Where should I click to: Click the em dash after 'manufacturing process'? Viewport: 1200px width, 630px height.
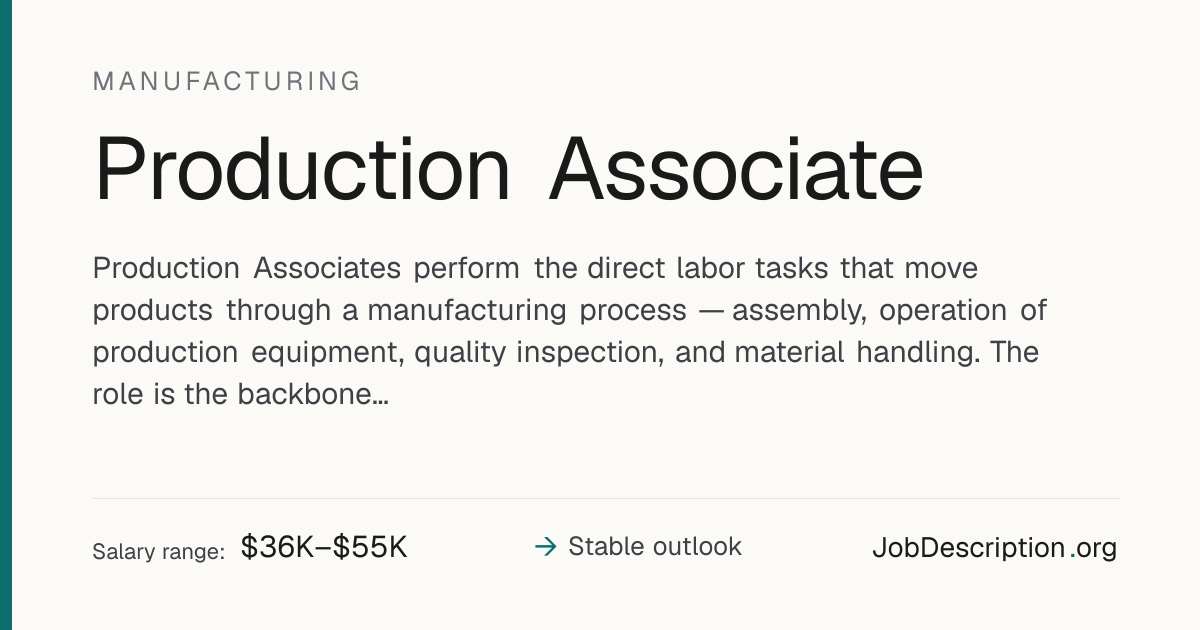tap(710, 311)
